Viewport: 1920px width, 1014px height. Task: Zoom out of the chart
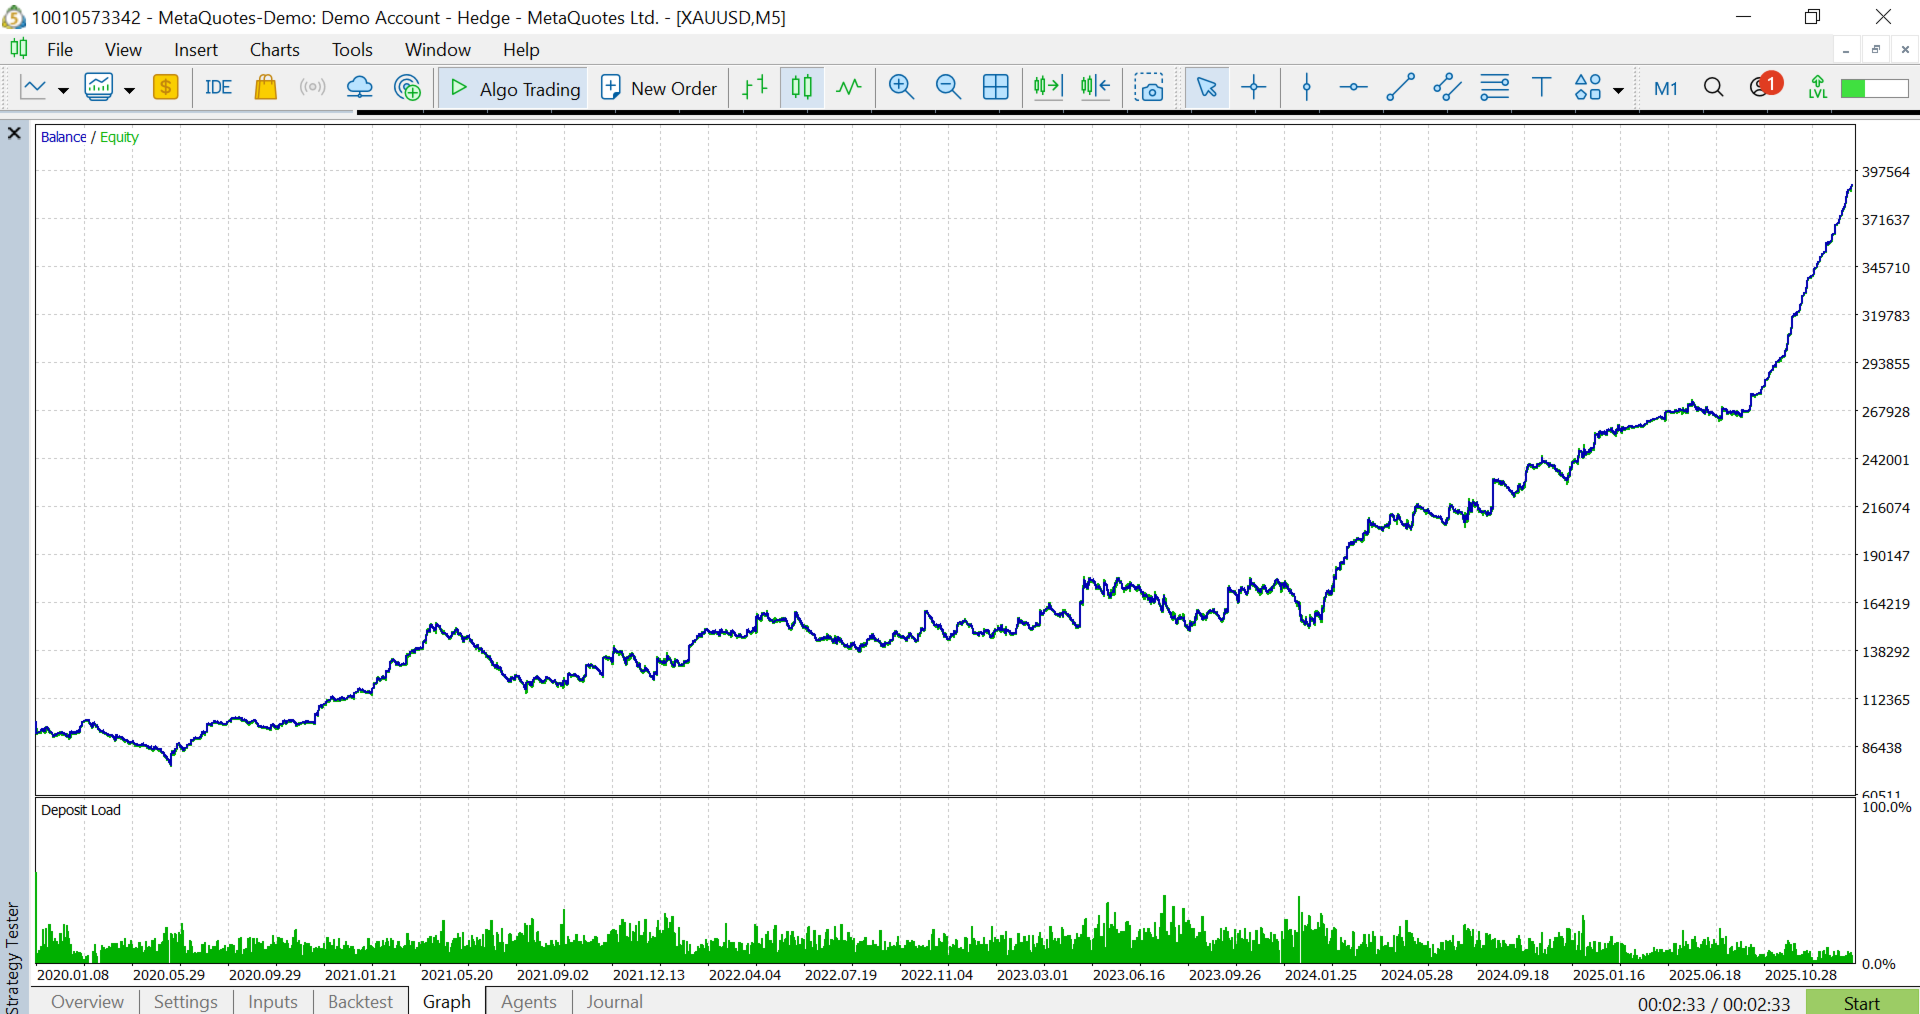point(948,88)
